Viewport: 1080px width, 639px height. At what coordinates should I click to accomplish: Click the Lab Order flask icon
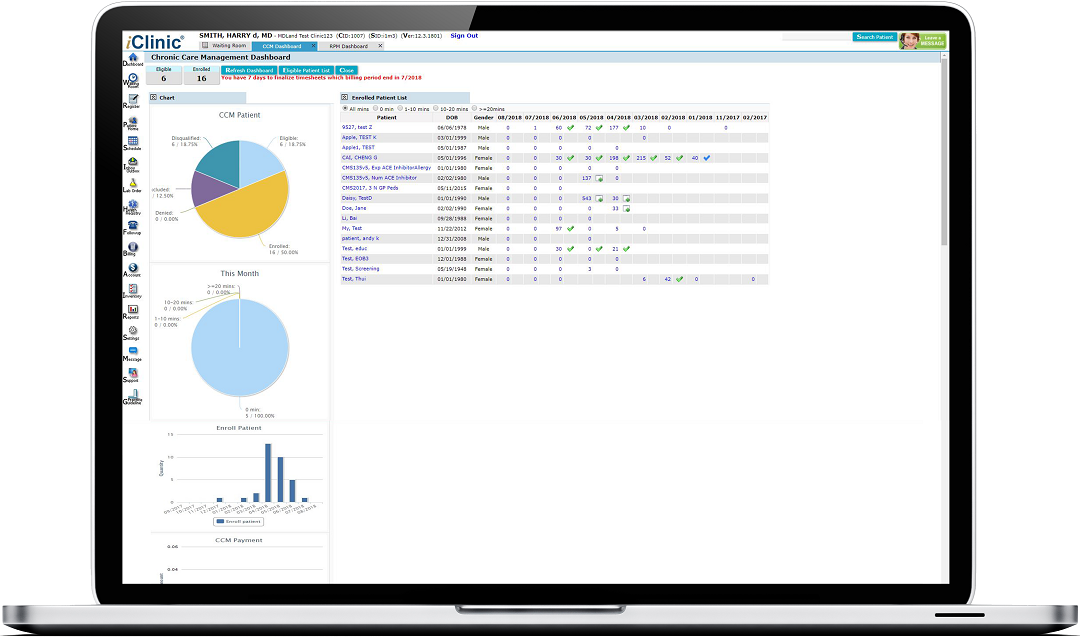(x=133, y=184)
